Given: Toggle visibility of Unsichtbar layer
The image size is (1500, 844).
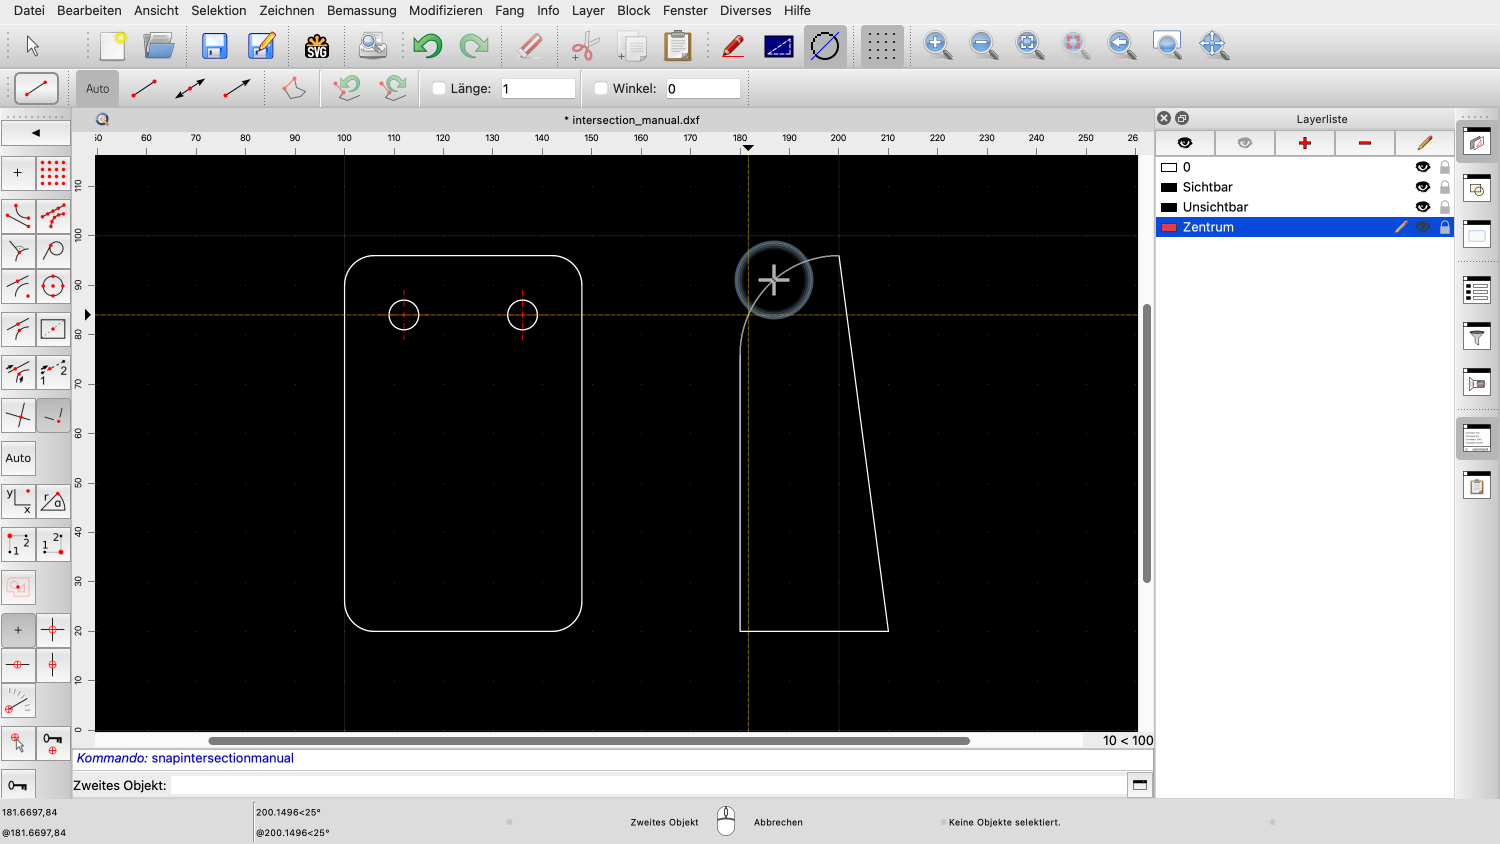Looking at the screenshot, I should (x=1423, y=207).
